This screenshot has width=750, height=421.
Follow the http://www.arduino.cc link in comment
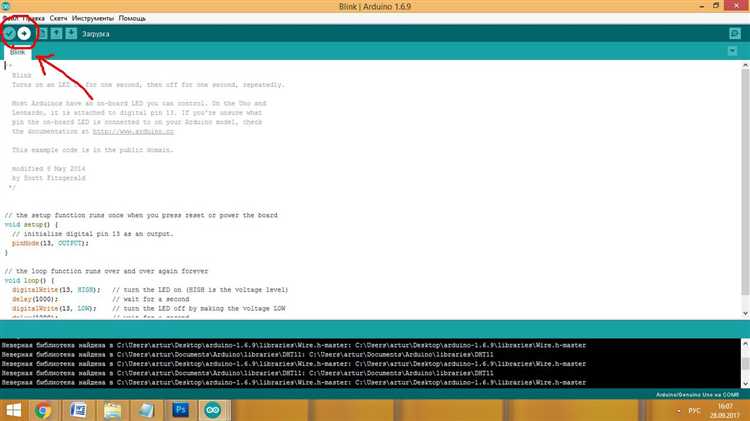[x=133, y=132]
